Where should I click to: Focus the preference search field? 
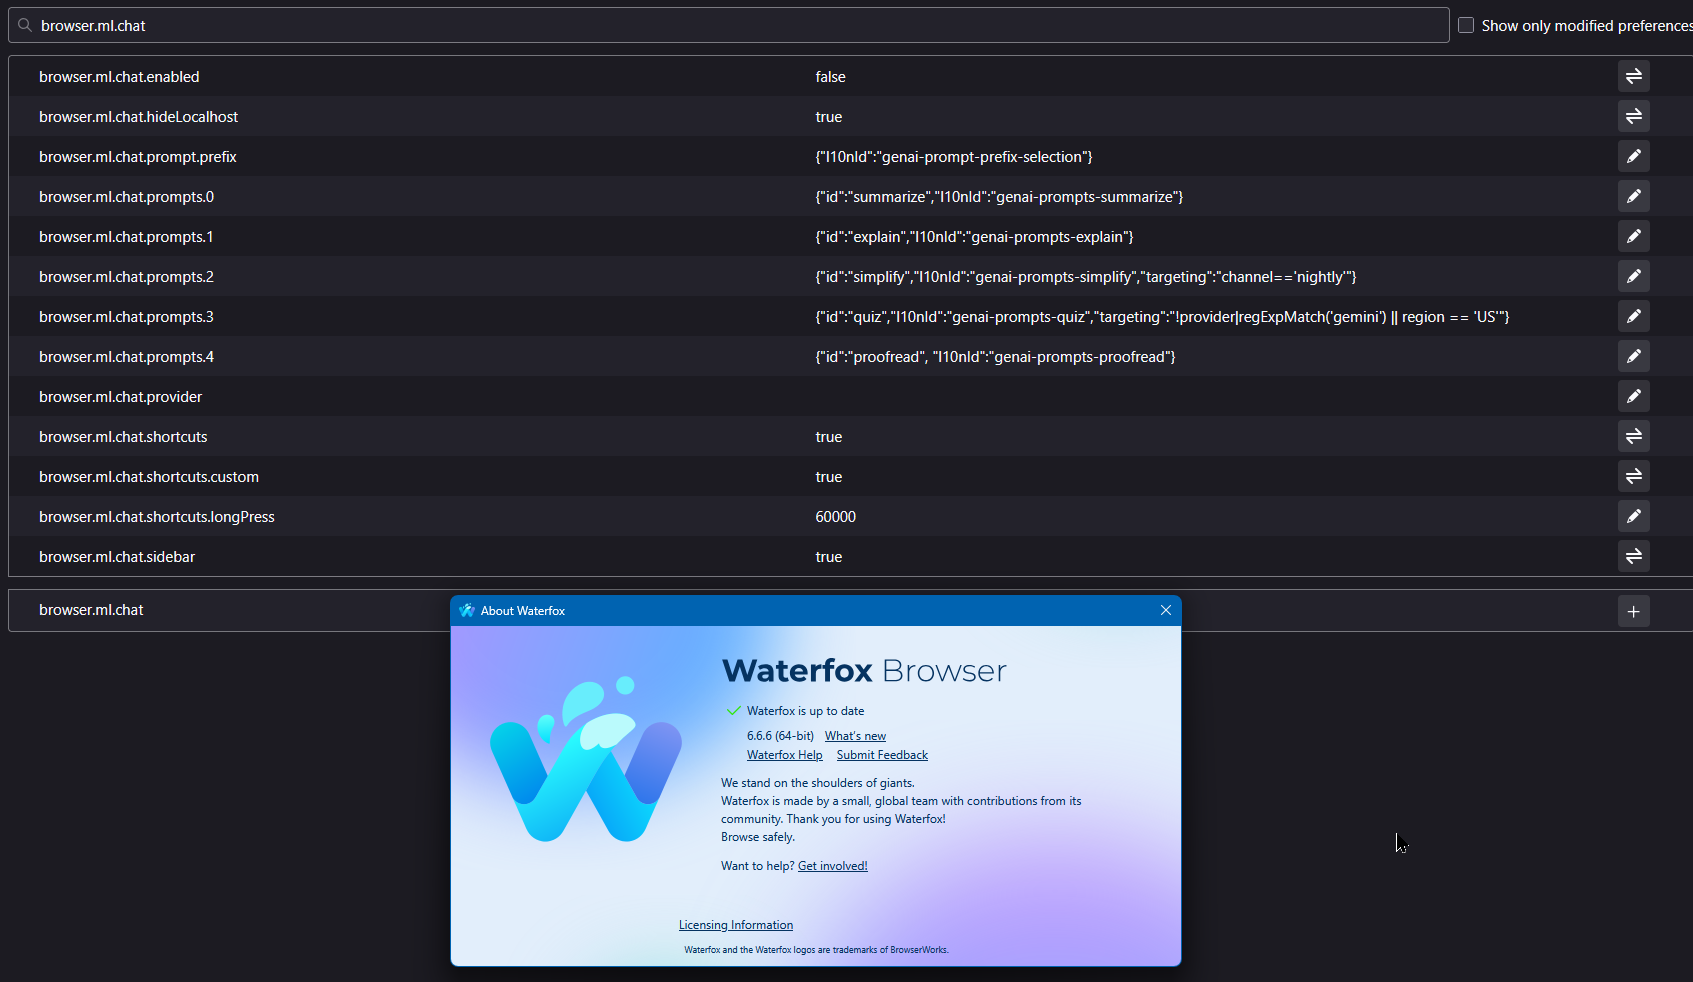point(729,25)
